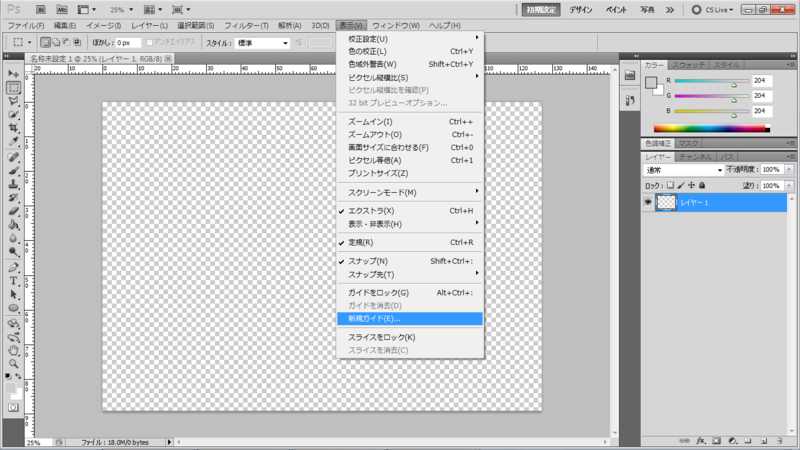This screenshot has width=800, height=450.
Task: Select the Move tool
Action: tap(13, 74)
